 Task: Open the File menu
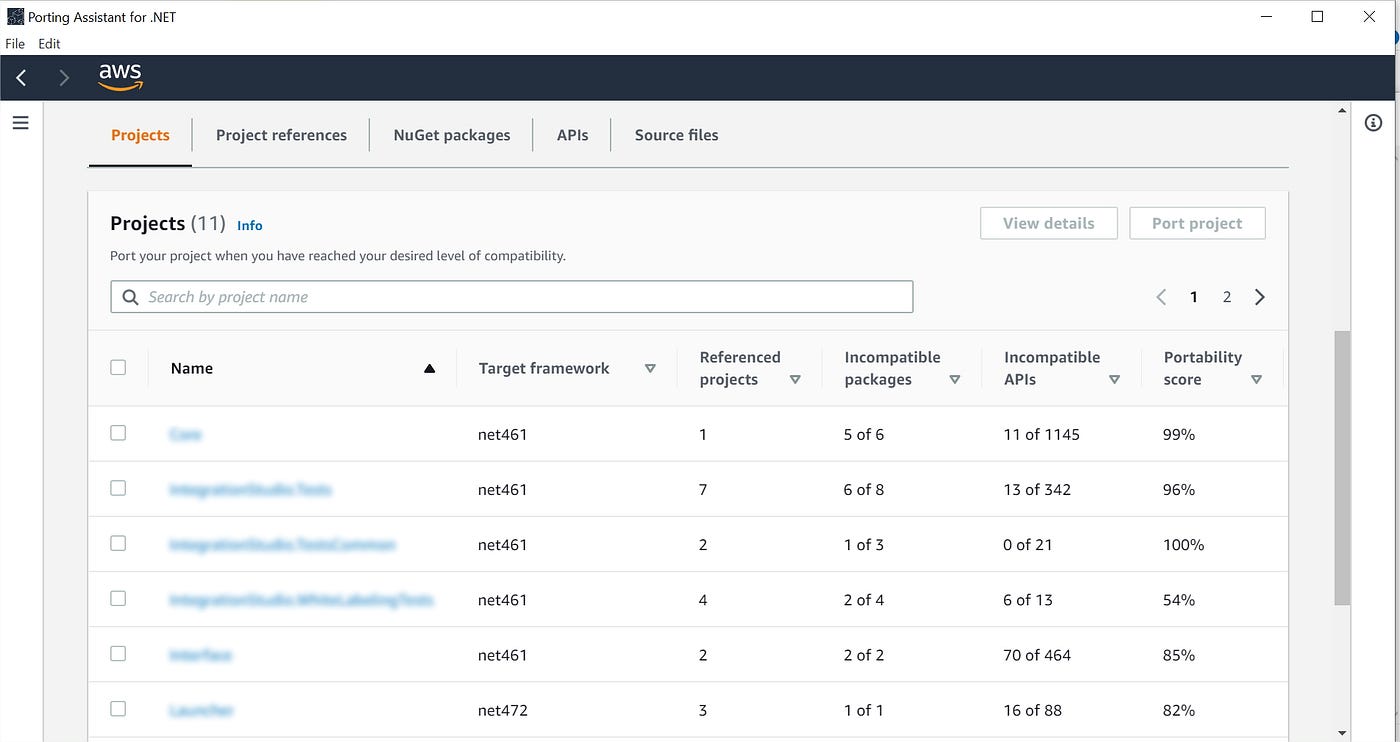click(14, 43)
